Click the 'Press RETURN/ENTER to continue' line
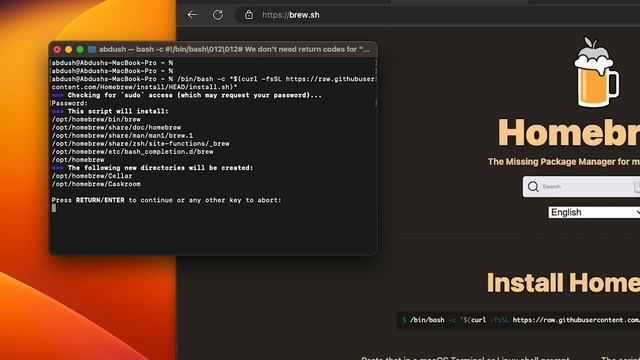Viewport: 640px width, 360px height. pyautogui.click(x=167, y=200)
